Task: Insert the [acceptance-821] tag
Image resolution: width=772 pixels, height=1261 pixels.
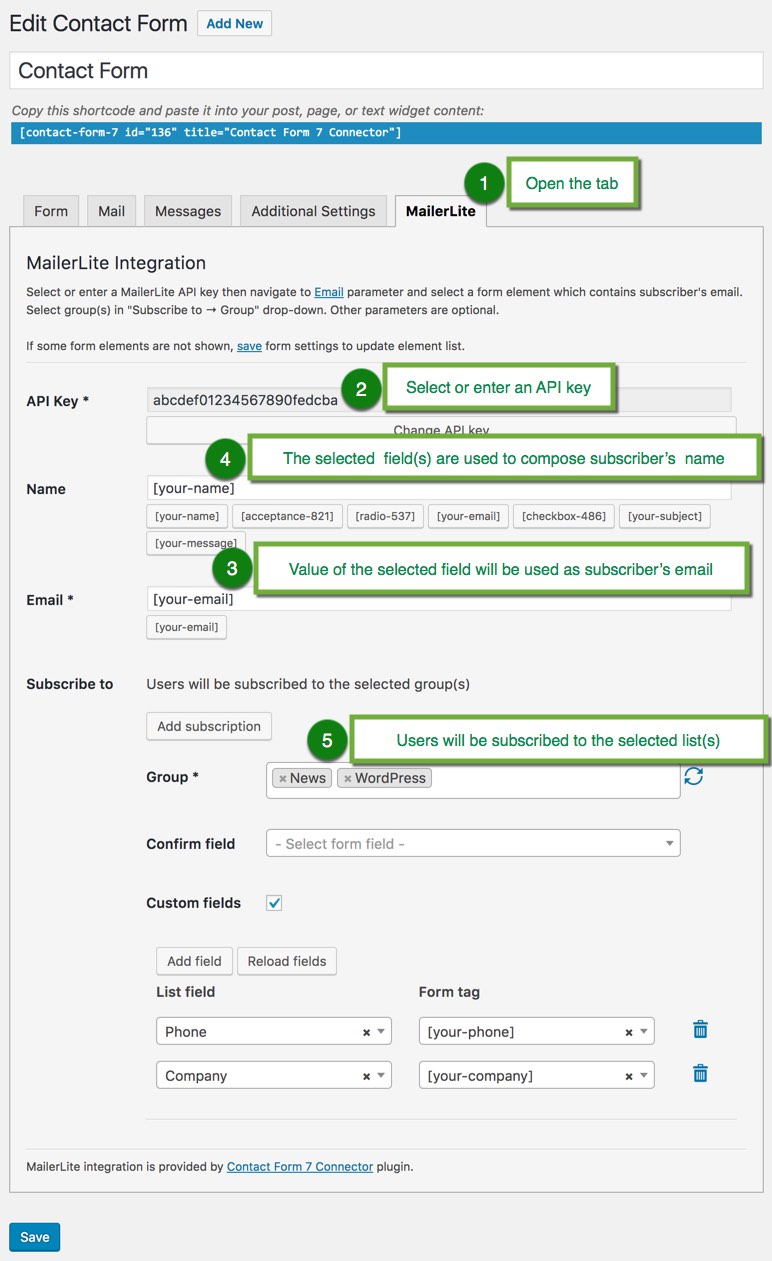Action: click(x=288, y=516)
